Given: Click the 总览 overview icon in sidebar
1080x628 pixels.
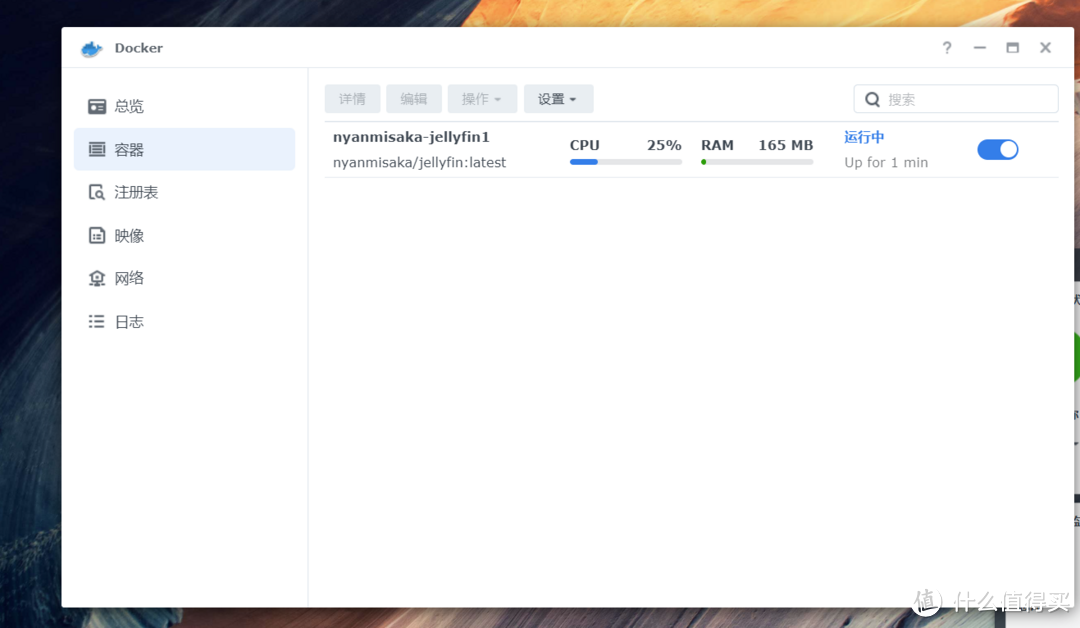Looking at the screenshot, I should pos(97,106).
